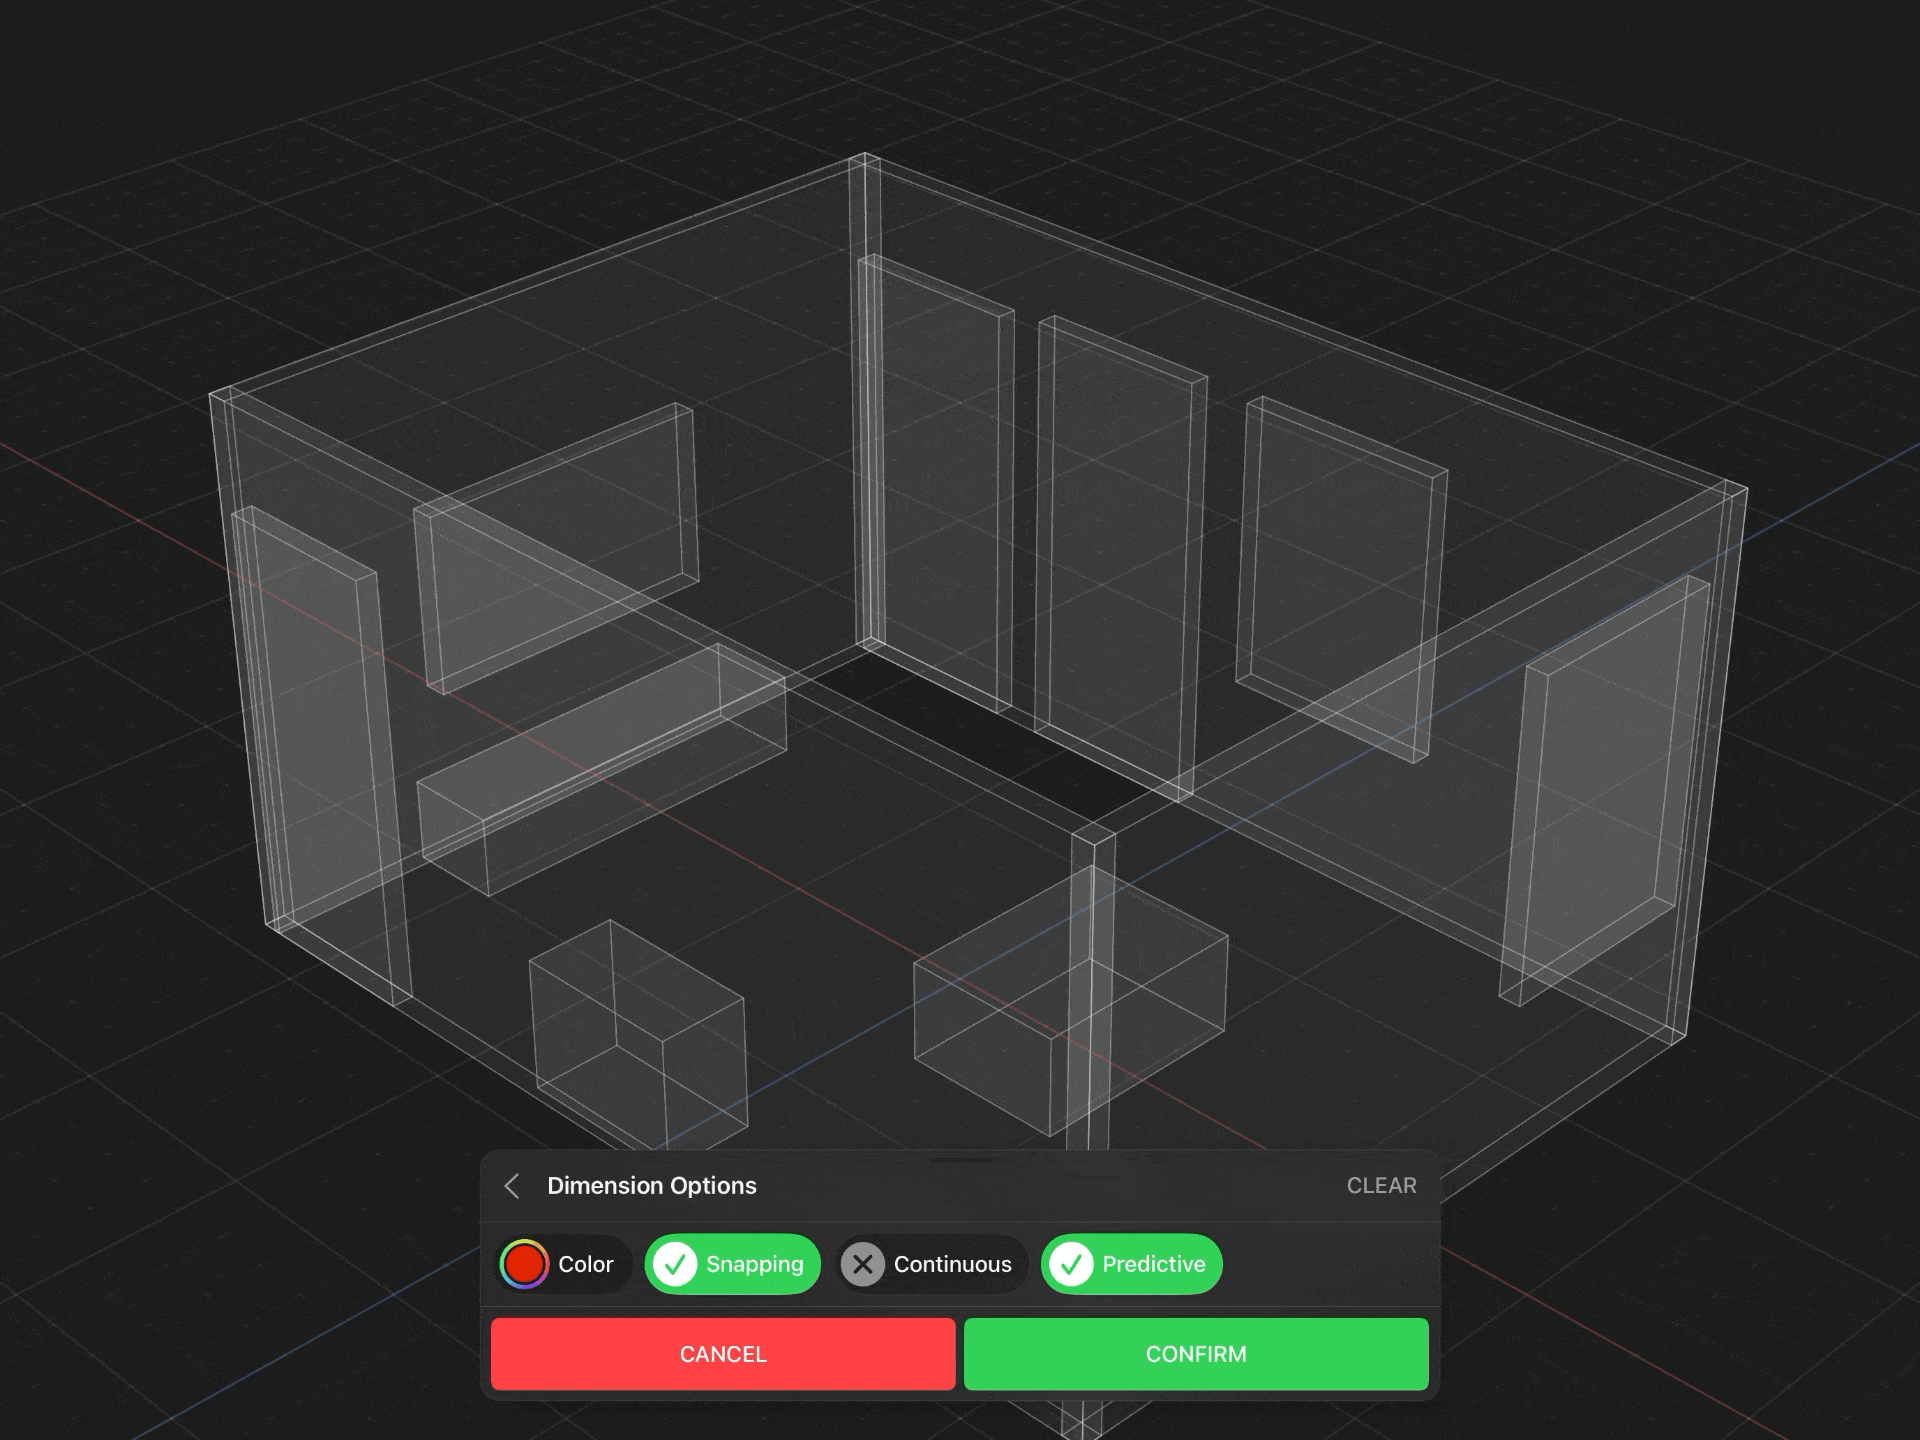
Task: Click the red CANCEL button
Action: 723,1354
